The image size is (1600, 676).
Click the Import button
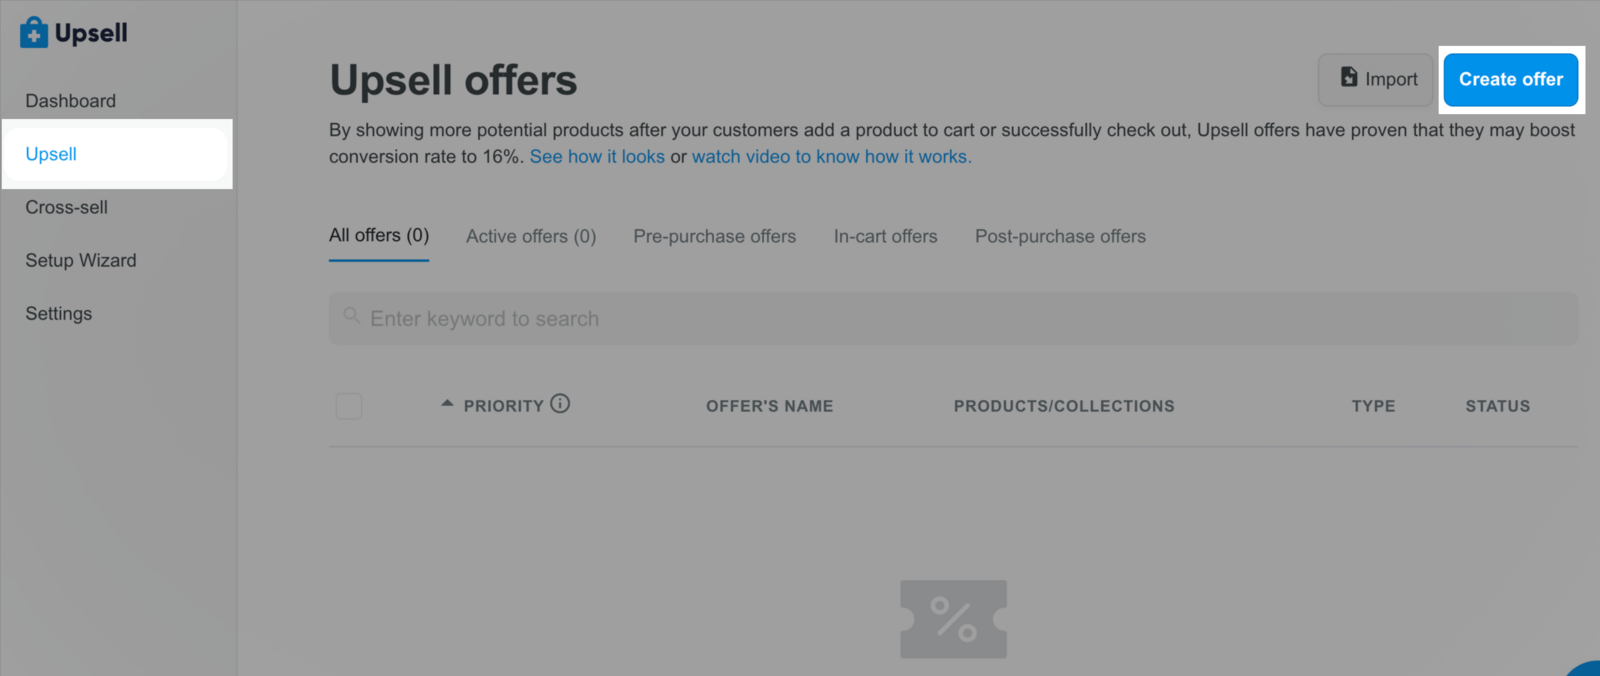[x=1376, y=80]
